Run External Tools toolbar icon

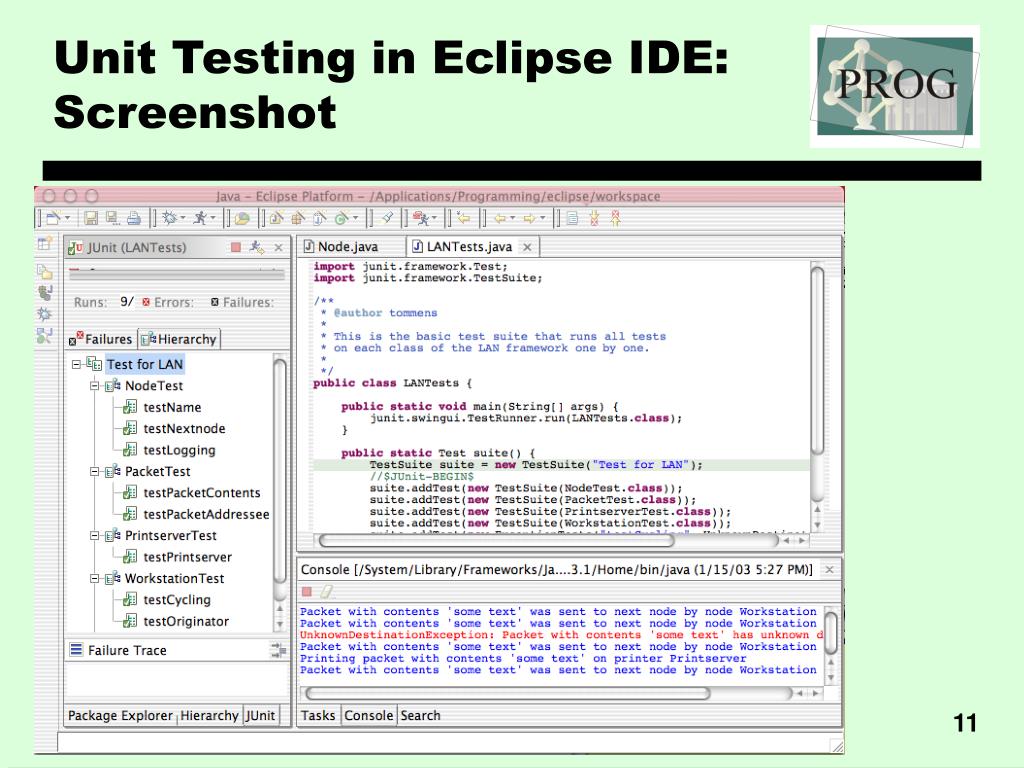point(421,218)
